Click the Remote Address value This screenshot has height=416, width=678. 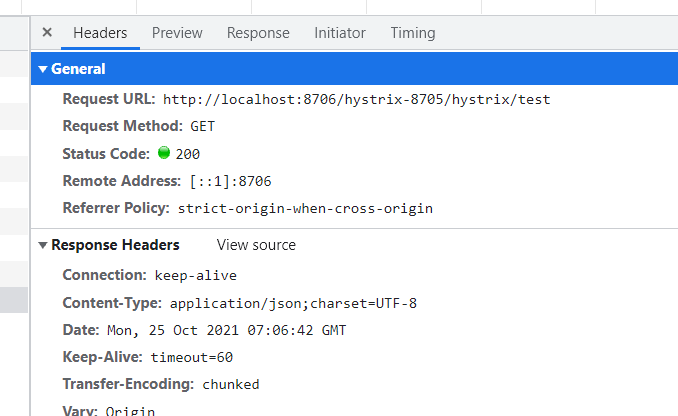[x=230, y=181]
